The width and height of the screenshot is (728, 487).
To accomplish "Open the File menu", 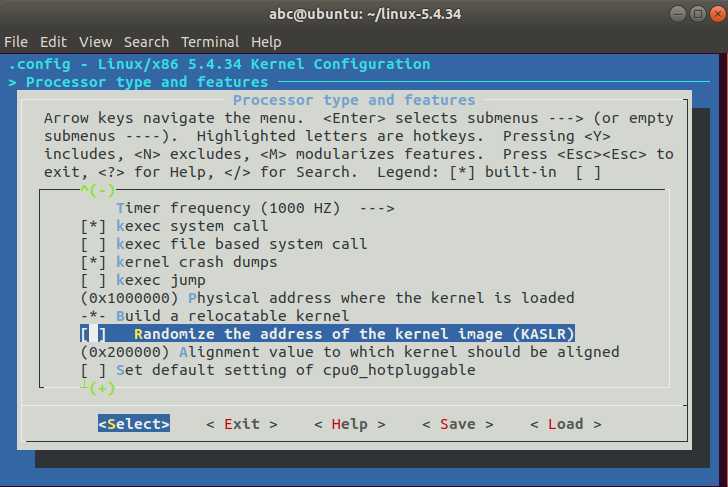I will click(x=16, y=42).
